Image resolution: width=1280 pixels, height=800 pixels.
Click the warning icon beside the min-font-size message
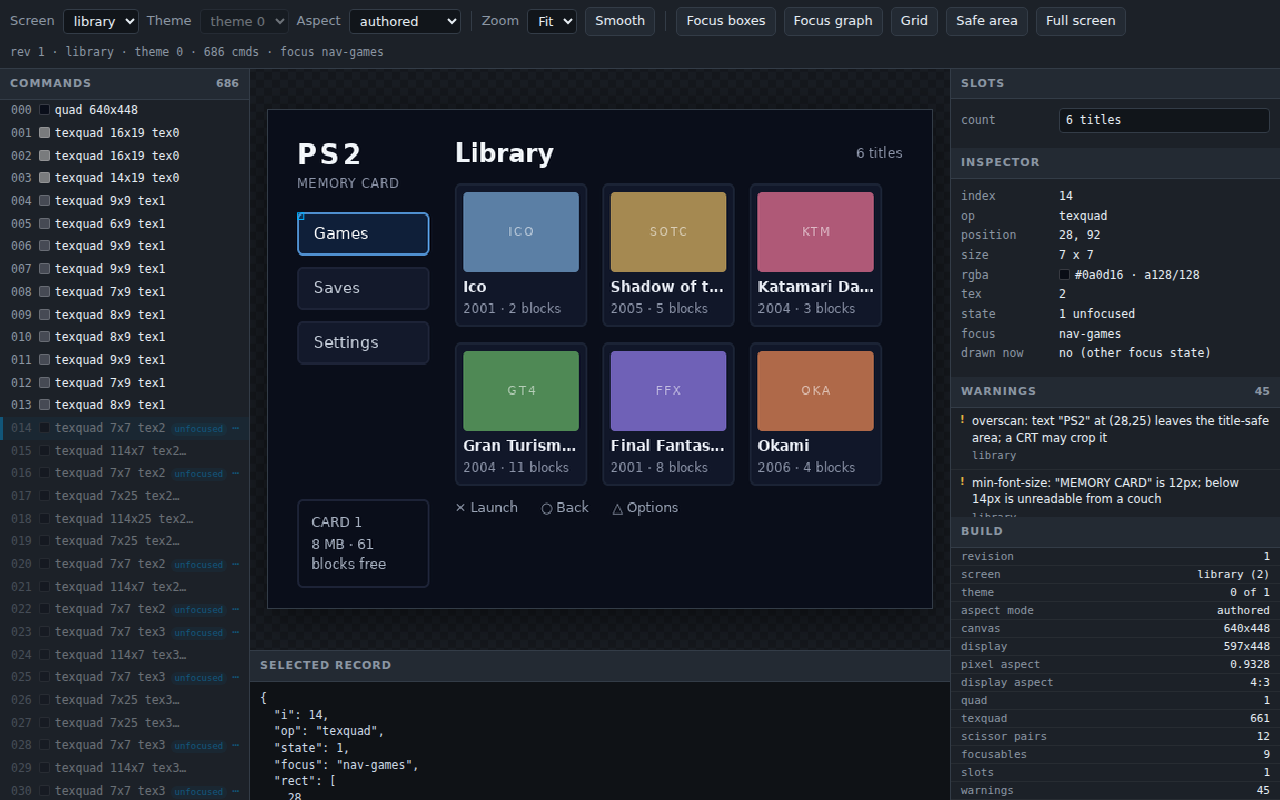[x=963, y=482]
